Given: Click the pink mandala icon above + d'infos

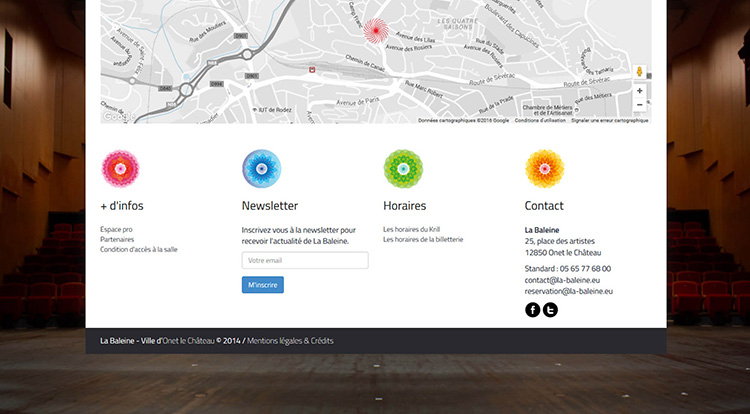Looking at the screenshot, I should coord(121,169).
